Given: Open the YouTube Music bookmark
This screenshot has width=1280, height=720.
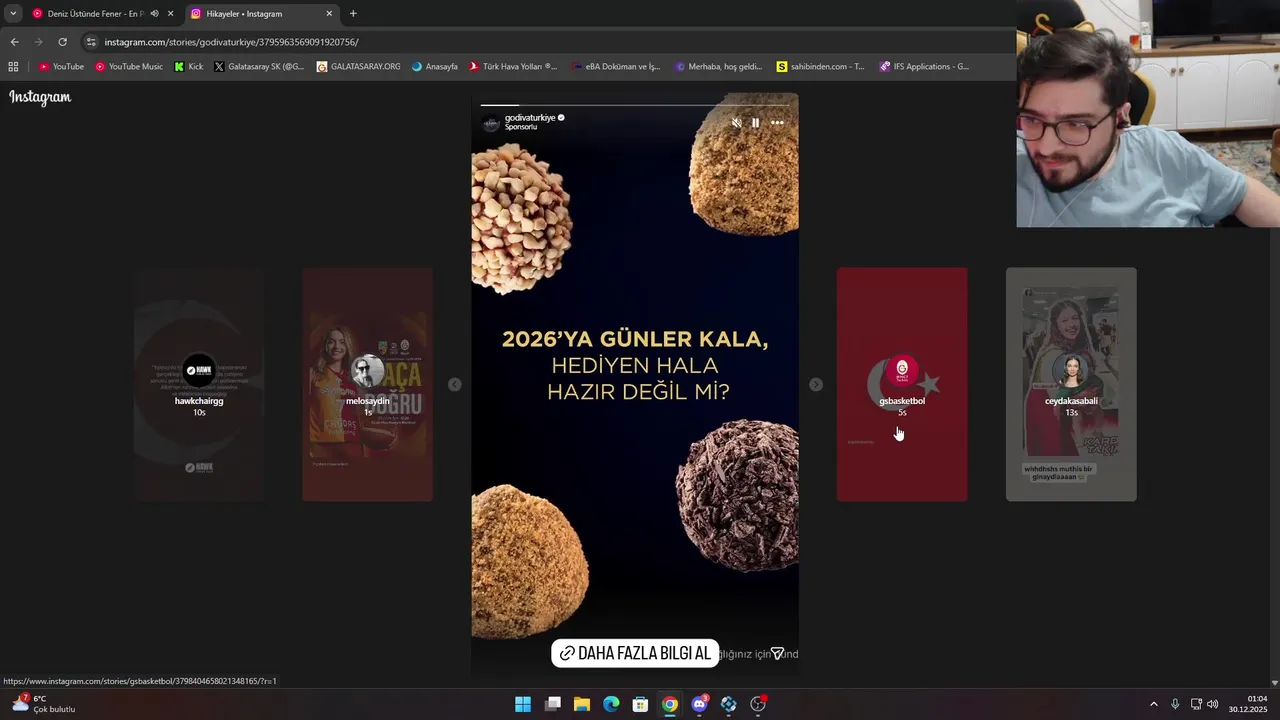Looking at the screenshot, I should 129,67.
